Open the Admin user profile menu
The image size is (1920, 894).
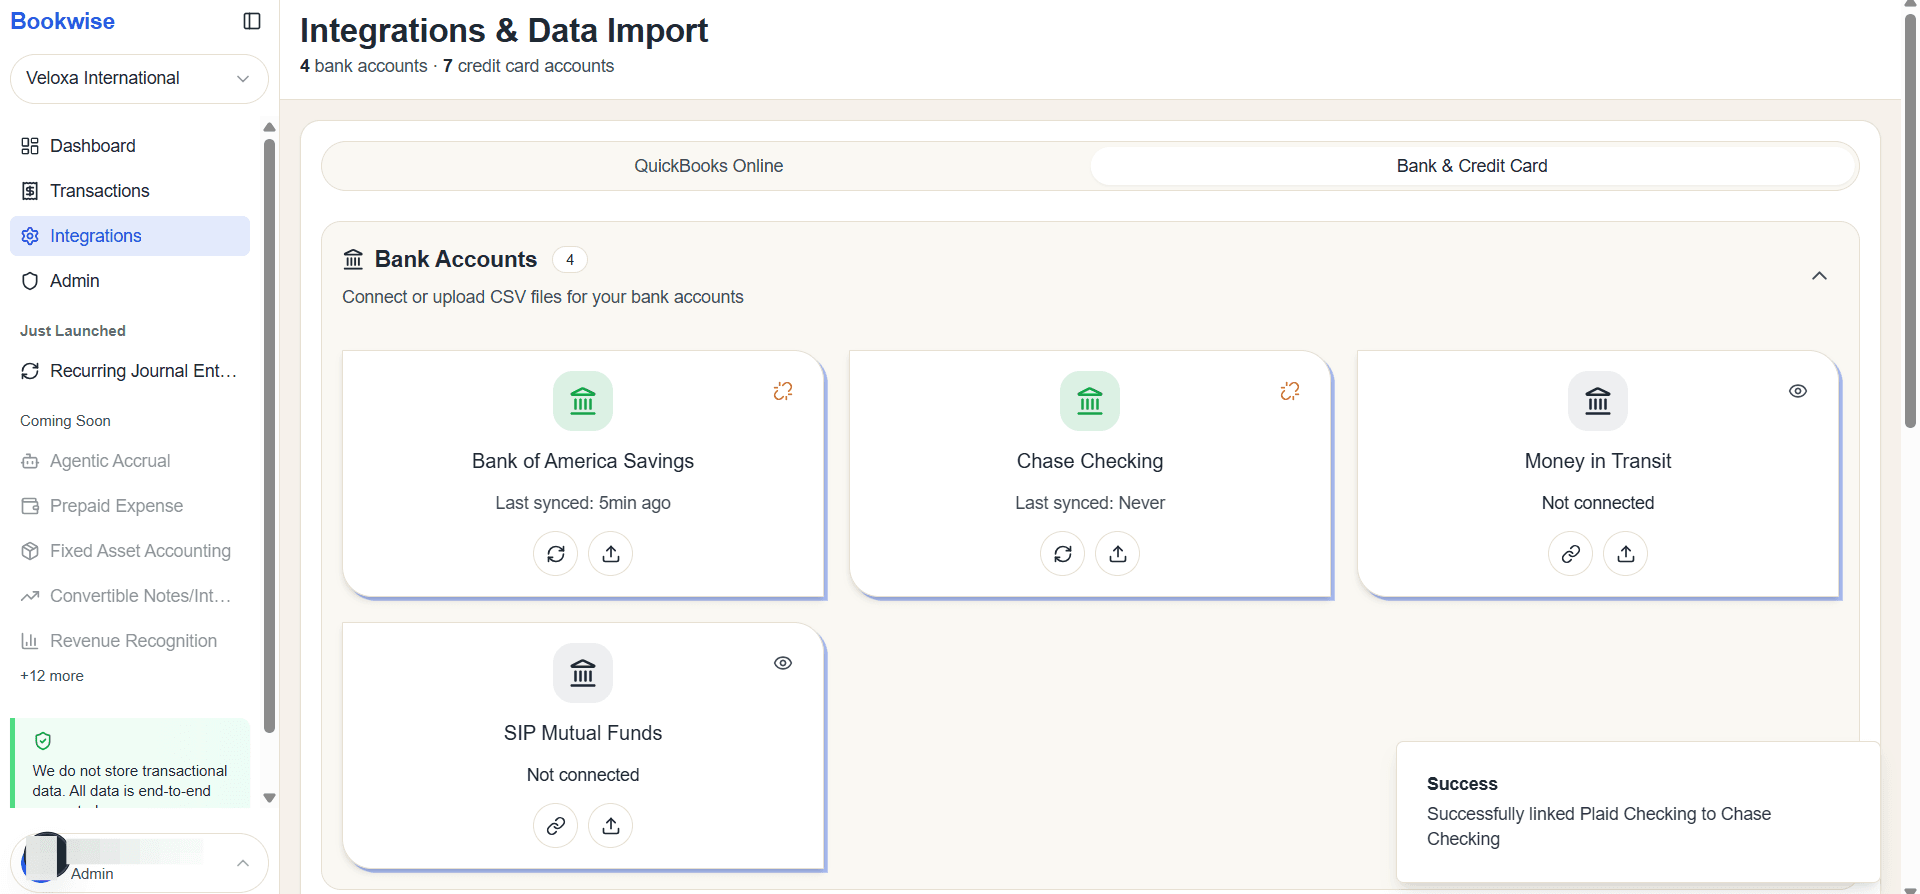coord(139,862)
